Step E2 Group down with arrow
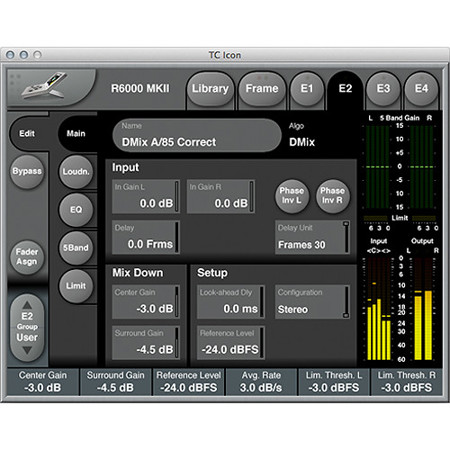 pyautogui.click(x=27, y=350)
